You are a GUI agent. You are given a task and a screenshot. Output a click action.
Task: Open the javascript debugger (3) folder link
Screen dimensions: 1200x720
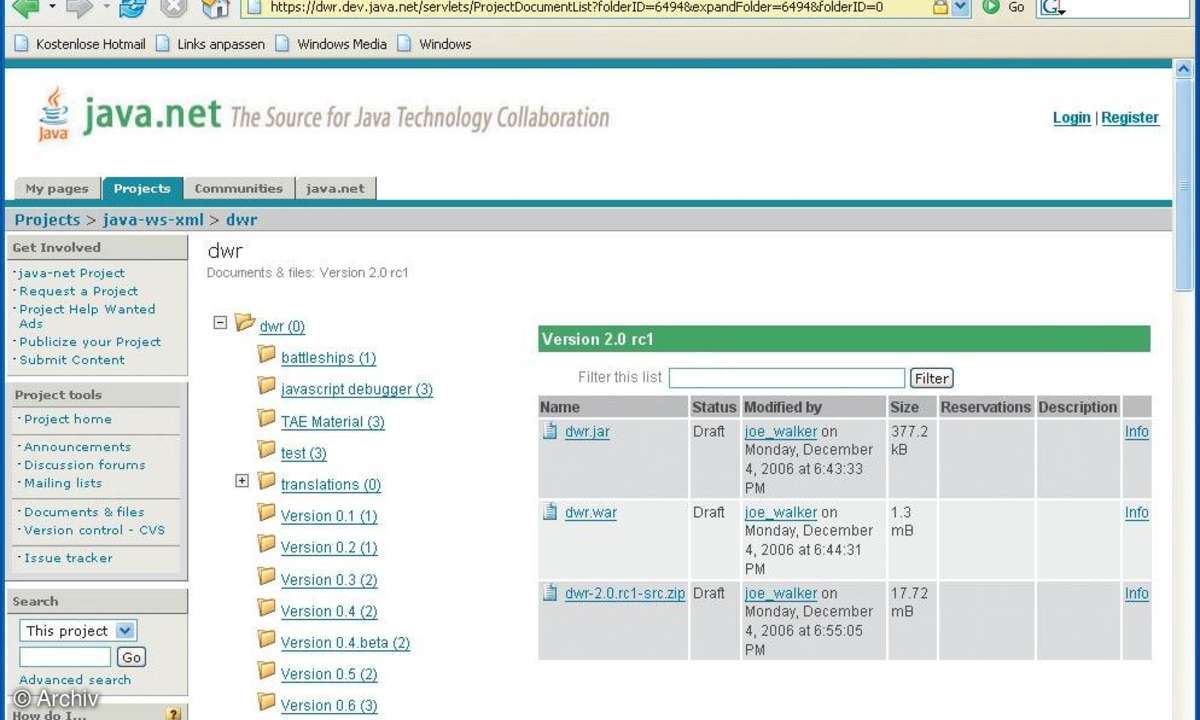point(357,389)
